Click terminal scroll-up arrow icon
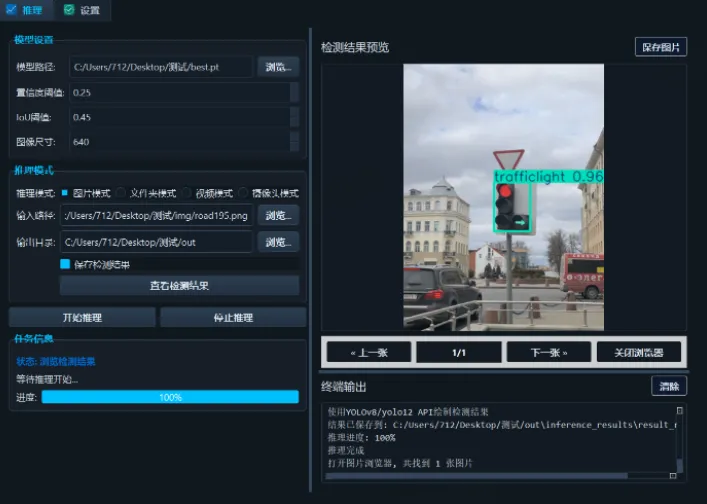 [679, 410]
